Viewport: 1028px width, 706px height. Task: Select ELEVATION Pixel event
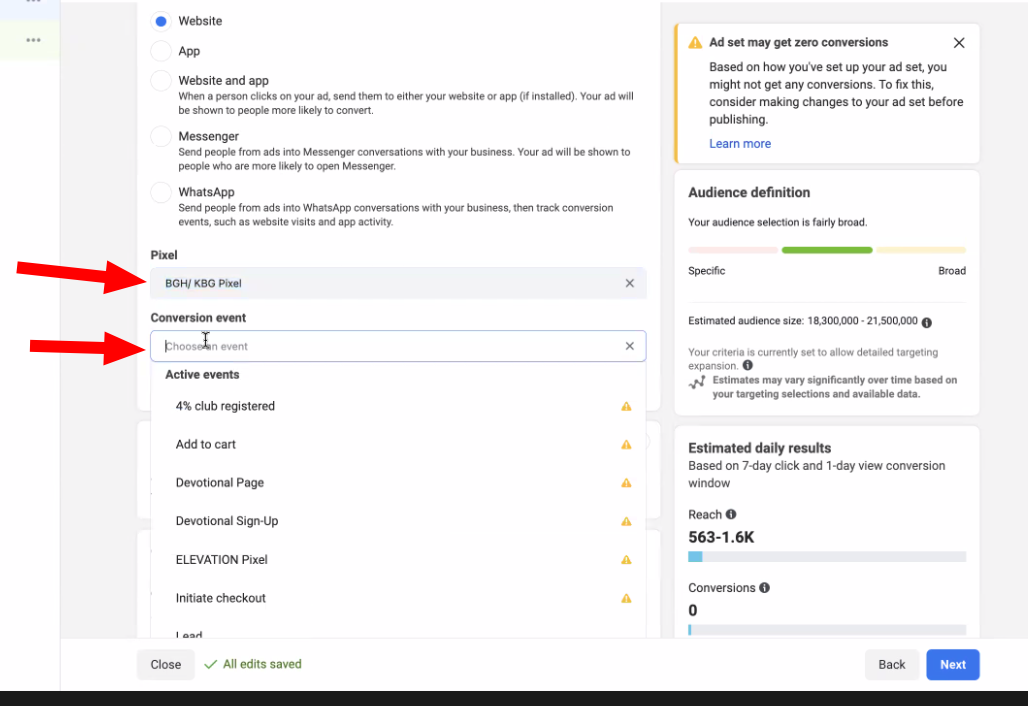pyautogui.click(x=222, y=560)
